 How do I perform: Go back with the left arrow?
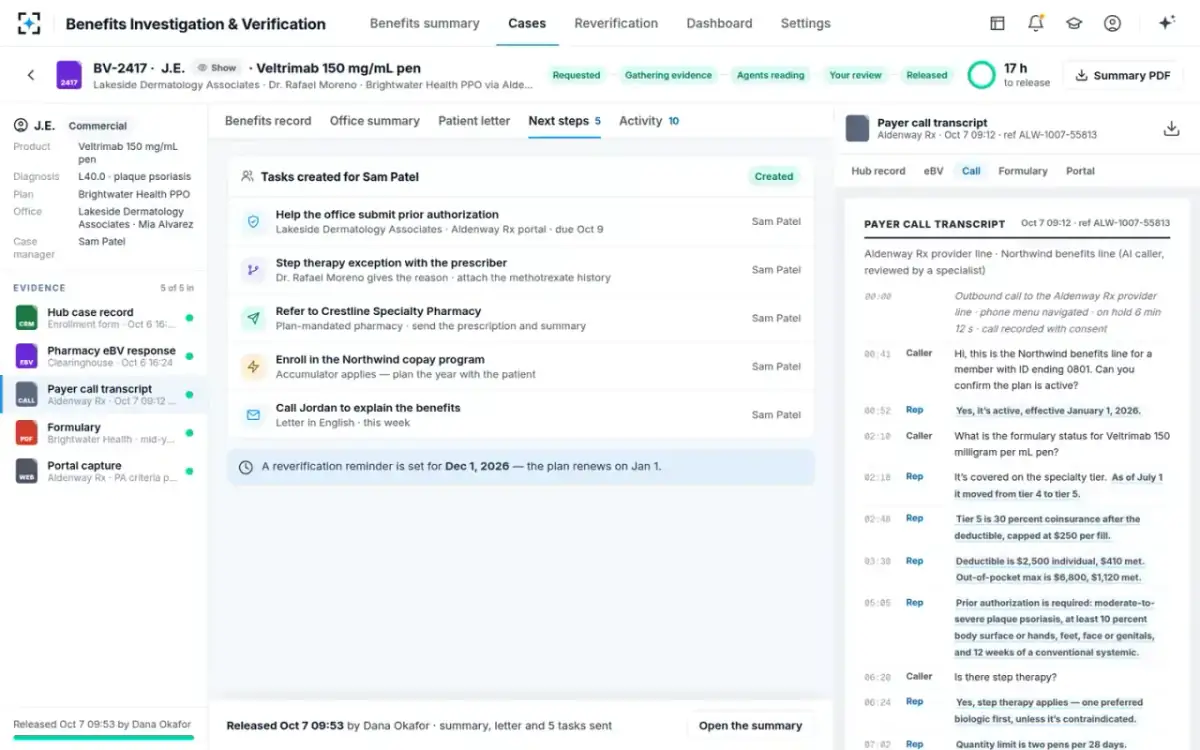coord(31,75)
